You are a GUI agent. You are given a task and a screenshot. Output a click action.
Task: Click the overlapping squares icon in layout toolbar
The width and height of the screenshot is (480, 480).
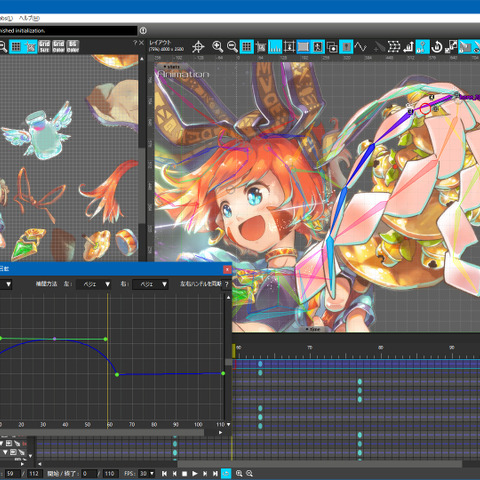point(332,47)
